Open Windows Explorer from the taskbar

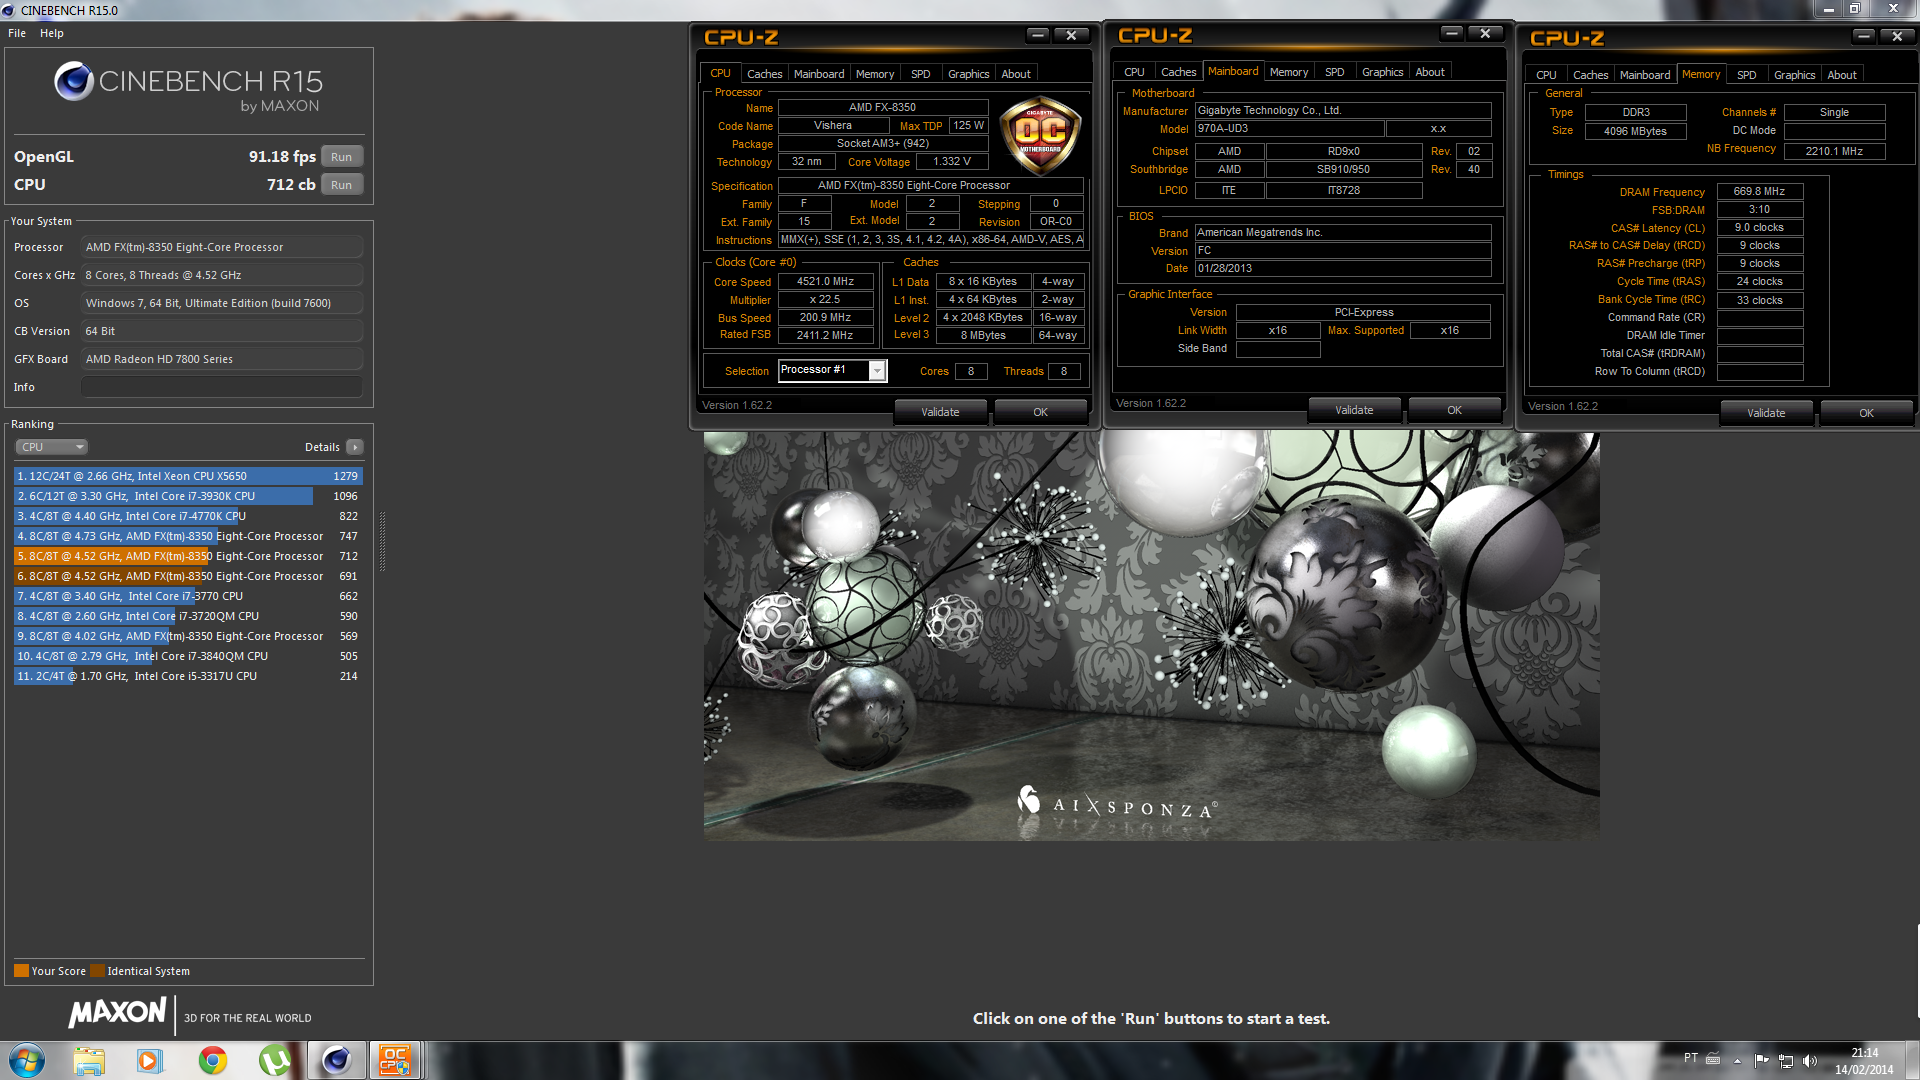[x=89, y=1060]
